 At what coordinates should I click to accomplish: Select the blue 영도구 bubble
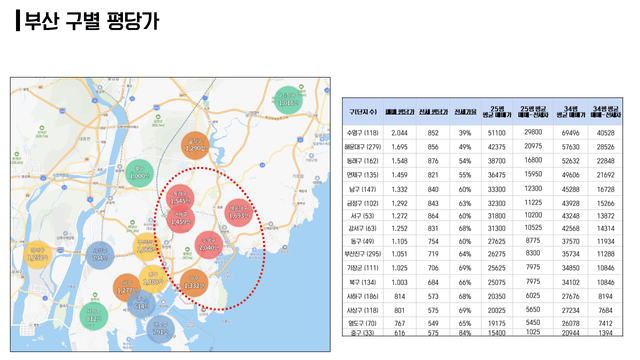160,329
